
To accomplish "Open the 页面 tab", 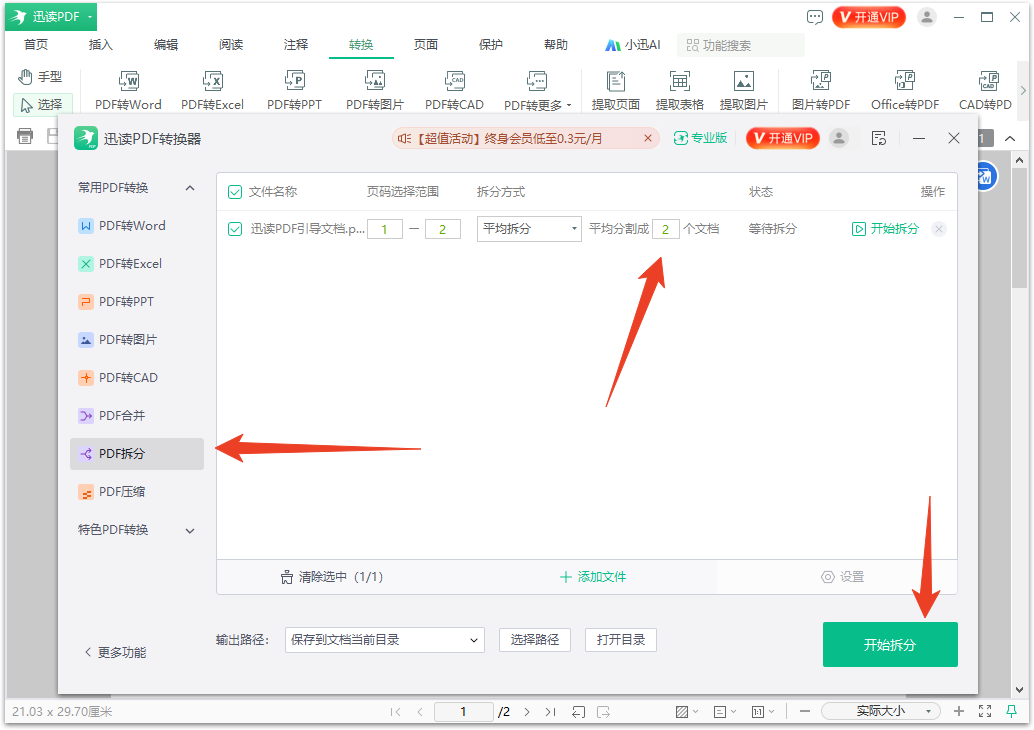I will [425, 45].
